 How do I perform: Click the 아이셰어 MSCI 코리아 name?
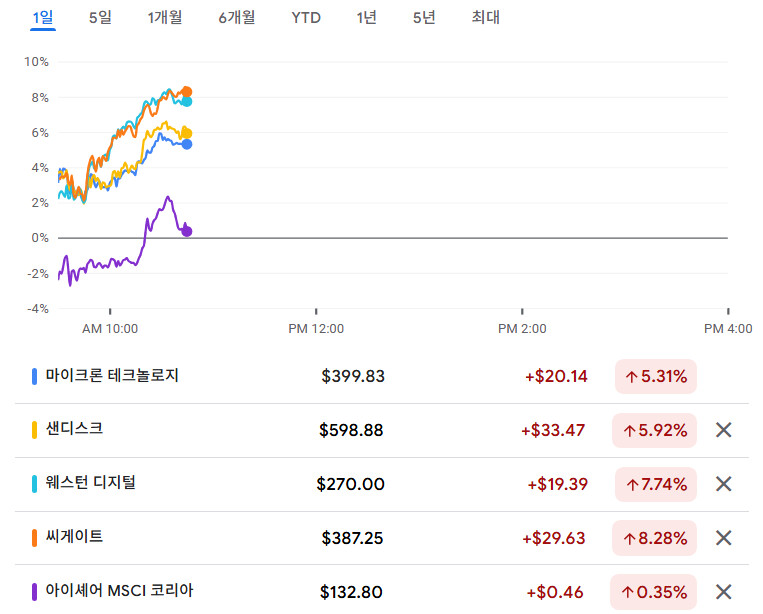(119, 591)
